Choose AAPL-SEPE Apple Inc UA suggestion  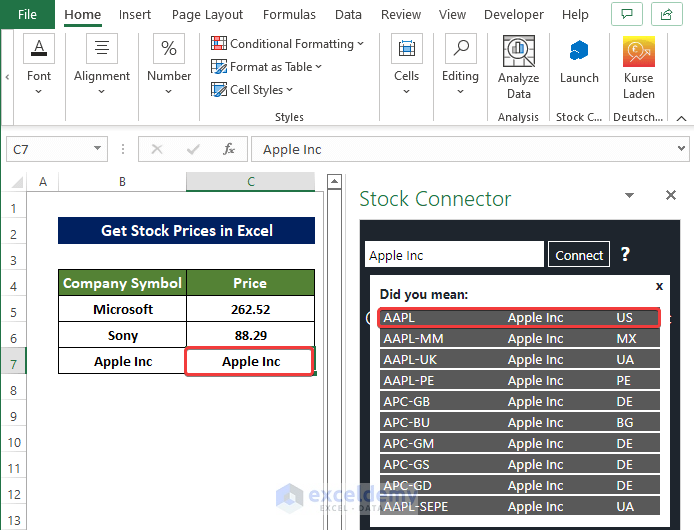(519, 507)
